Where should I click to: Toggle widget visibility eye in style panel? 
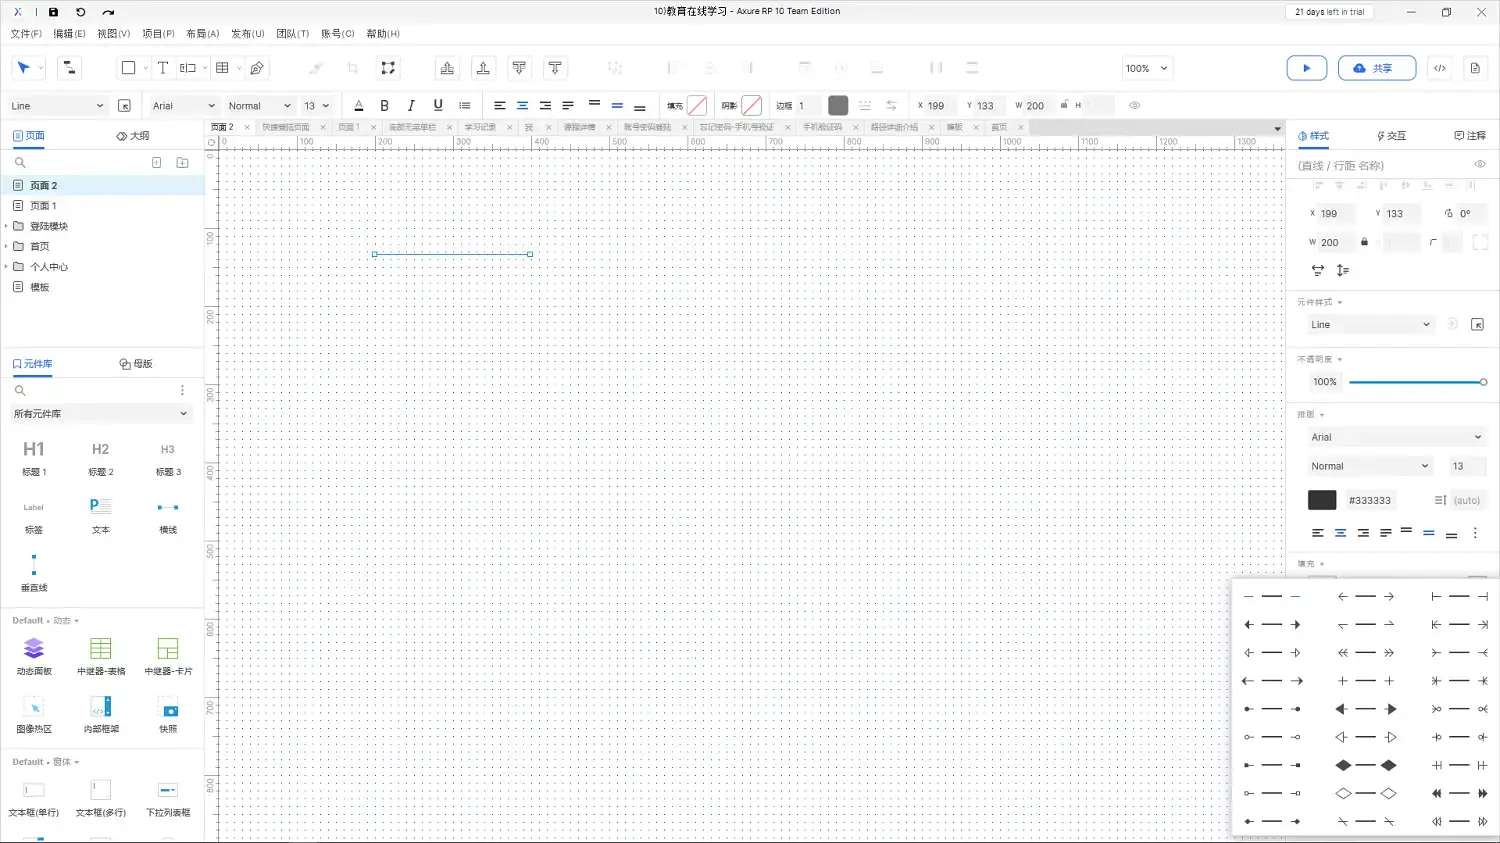(1479, 165)
